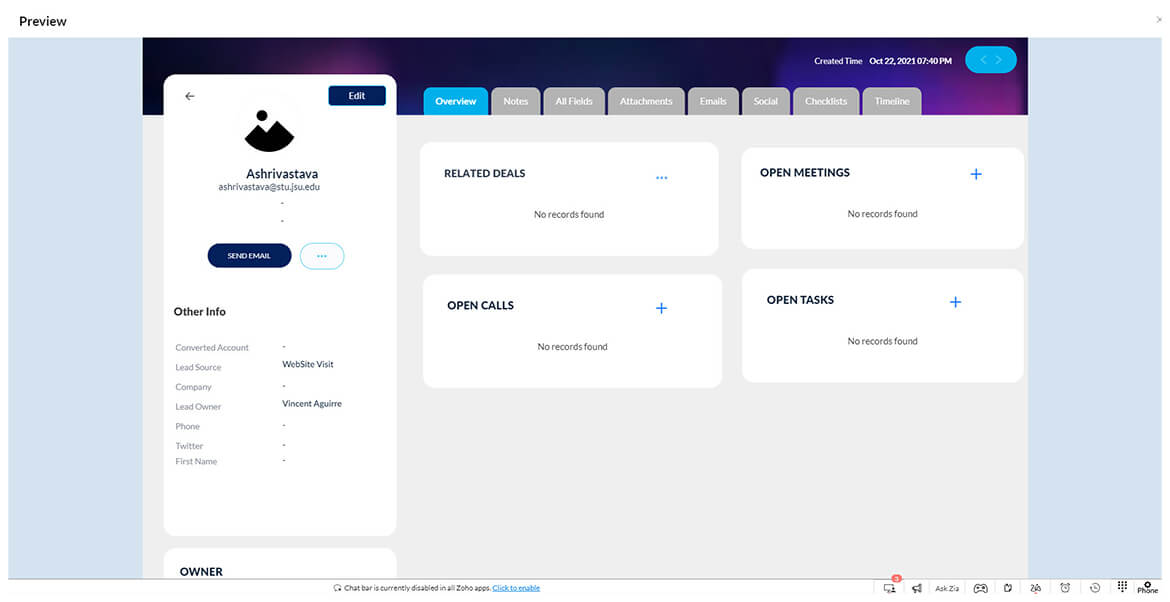
Task: Add a new open meeting with plus icon
Action: [x=976, y=174]
